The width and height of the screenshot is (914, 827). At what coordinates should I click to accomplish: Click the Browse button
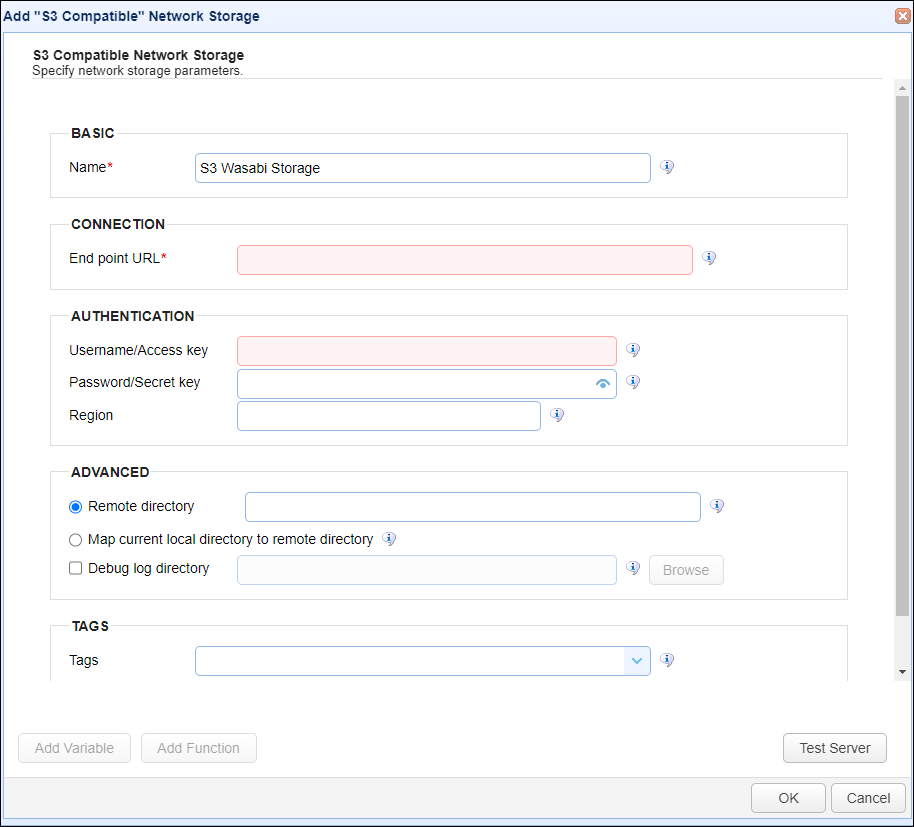(686, 570)
